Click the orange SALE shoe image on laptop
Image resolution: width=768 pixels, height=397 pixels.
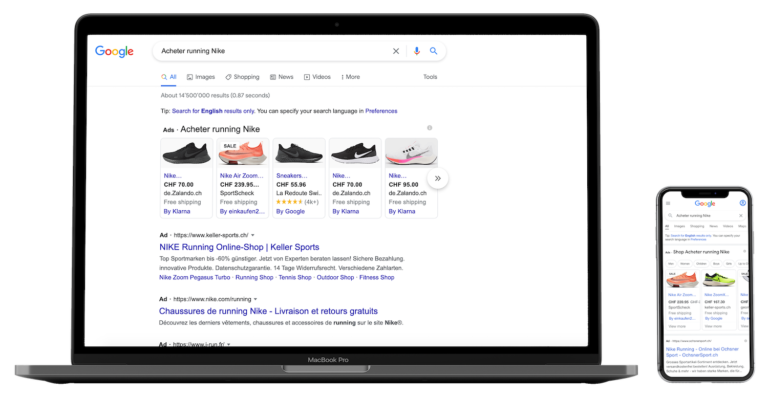click(x=243, y=153)
